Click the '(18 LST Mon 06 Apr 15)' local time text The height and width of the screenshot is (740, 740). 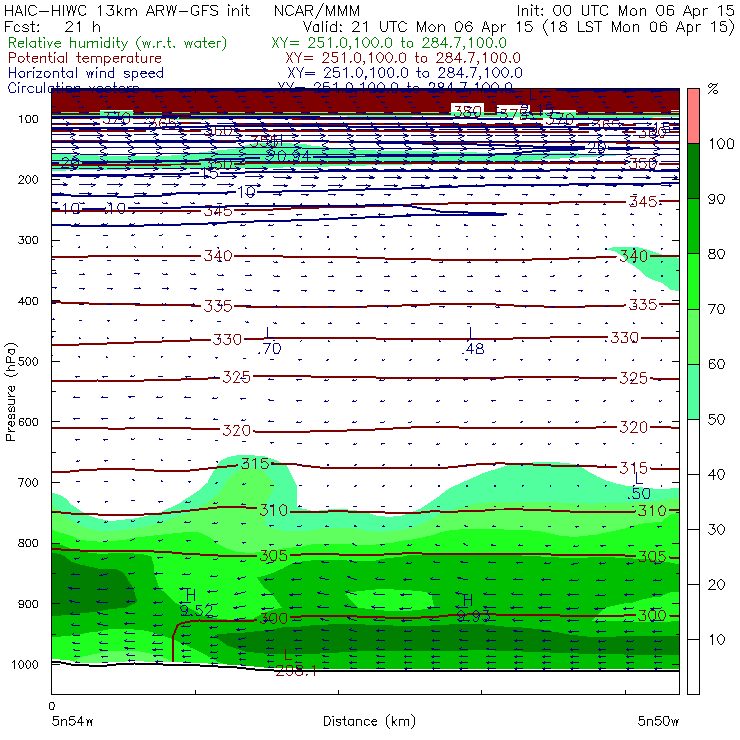tap(639, 27)
